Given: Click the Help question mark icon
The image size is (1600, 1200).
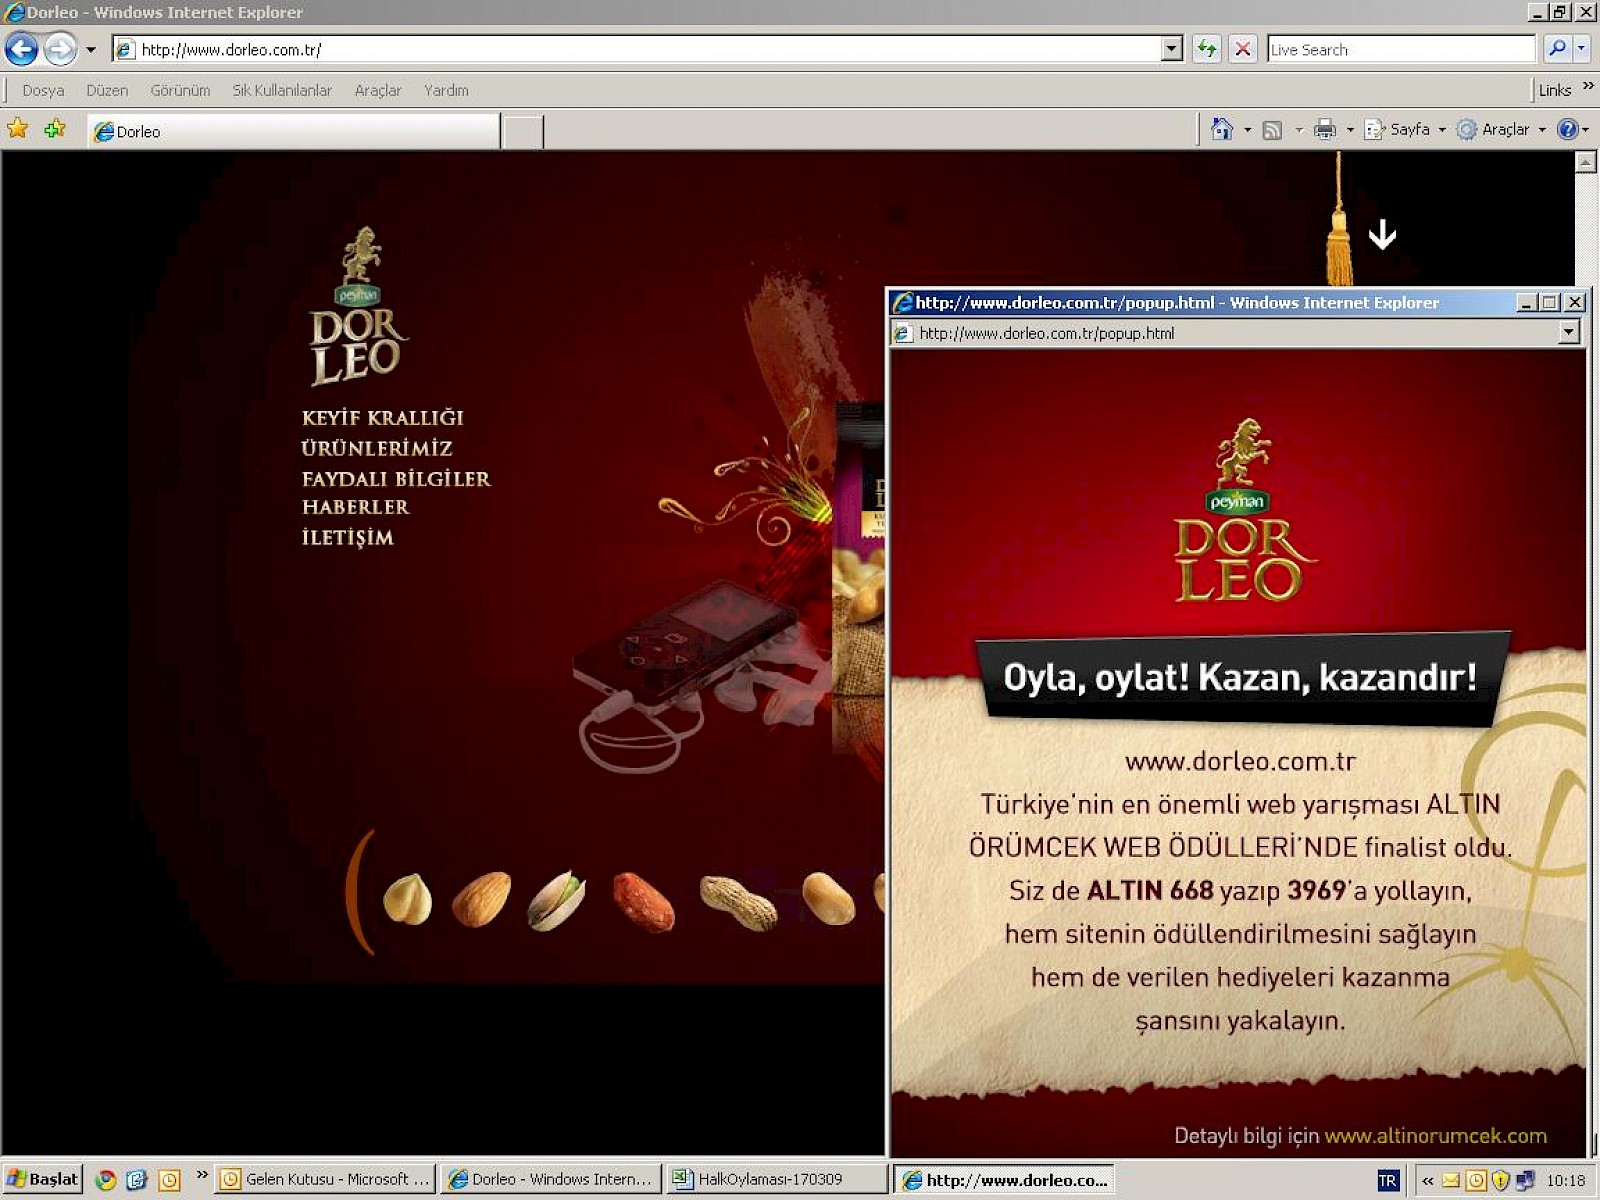Looking at the screenshot, I should point(1567,130).
